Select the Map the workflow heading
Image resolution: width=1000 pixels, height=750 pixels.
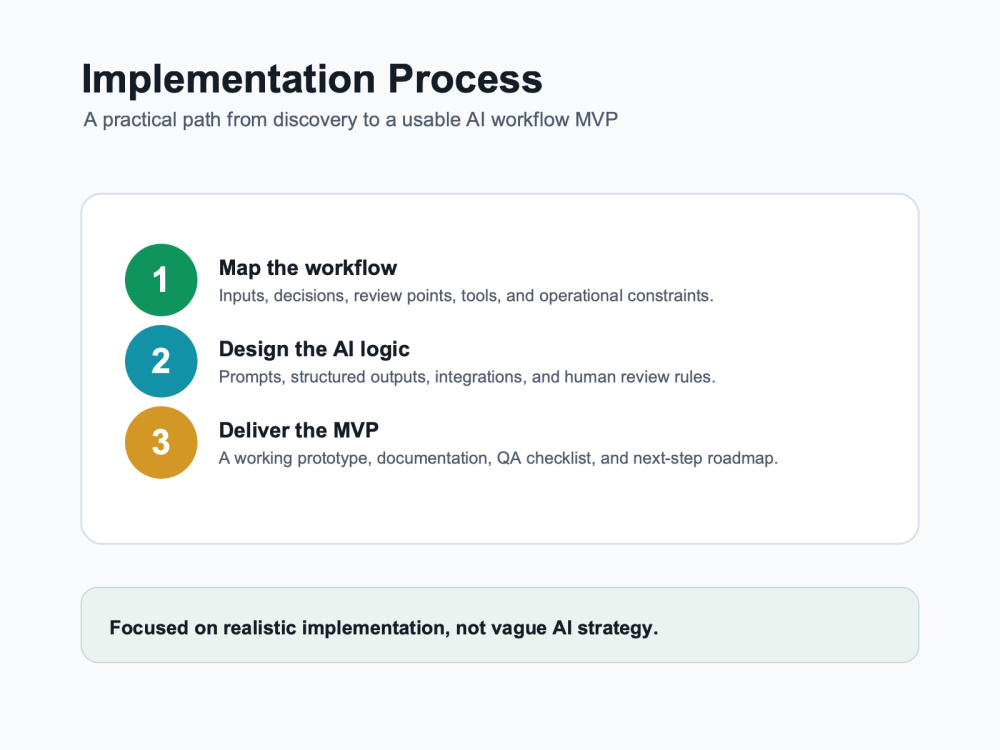click(x=307, y=268)
